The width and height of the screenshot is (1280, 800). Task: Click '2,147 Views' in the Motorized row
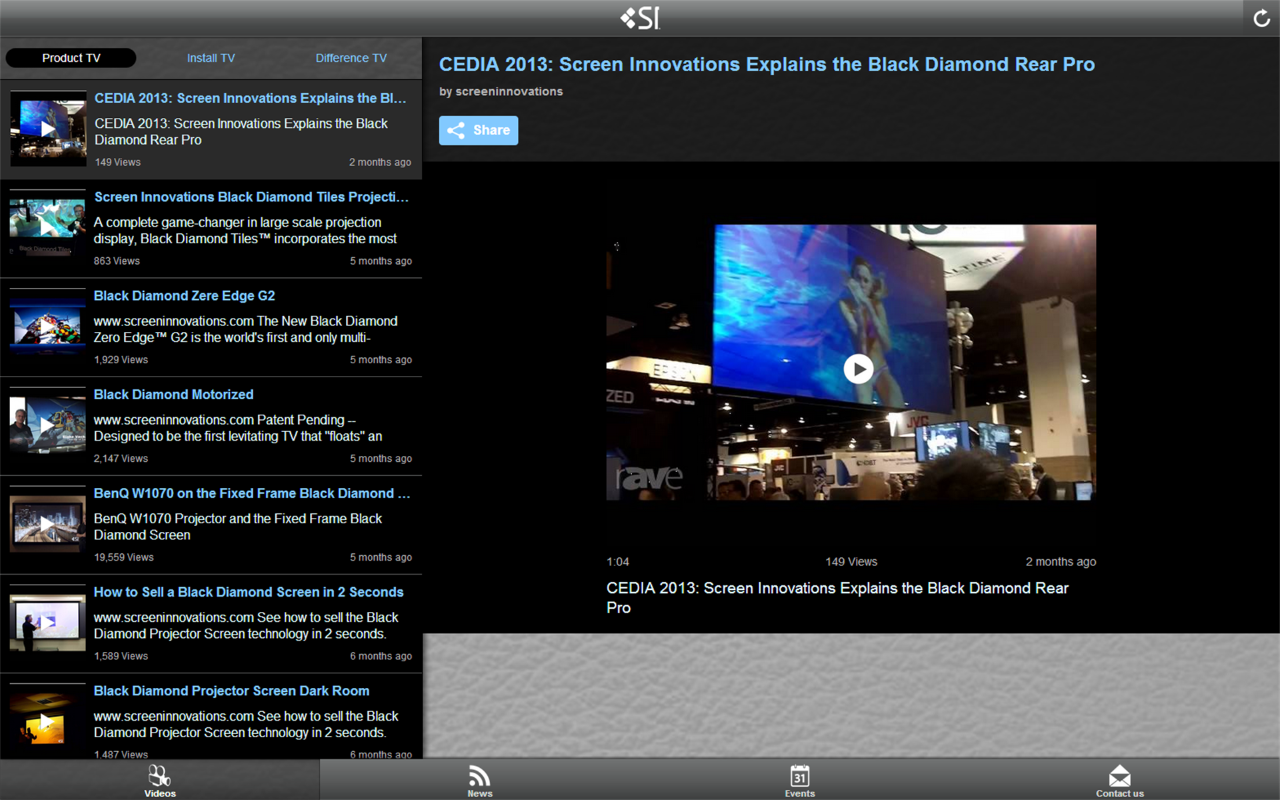pyautogui.click(x=121, y=459)
